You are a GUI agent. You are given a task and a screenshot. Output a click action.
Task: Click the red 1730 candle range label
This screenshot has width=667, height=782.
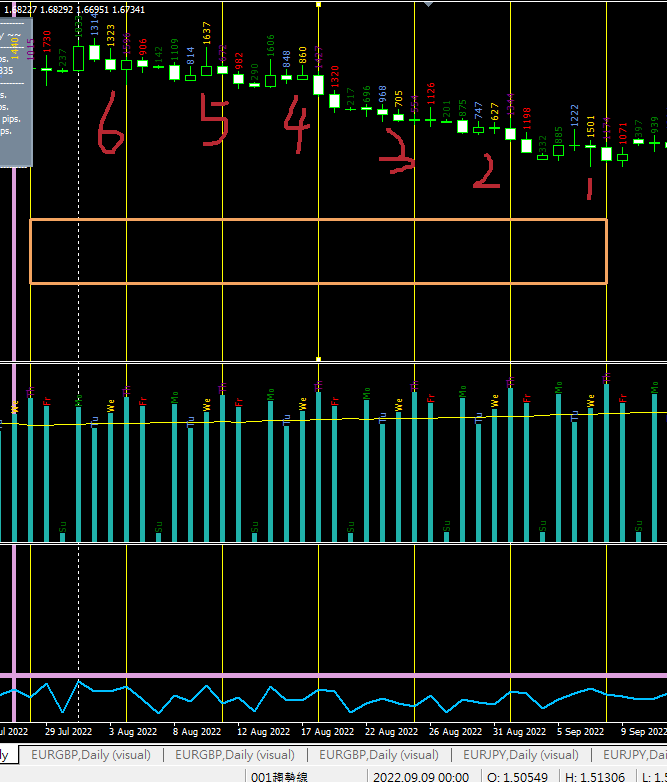pos(47,42)
